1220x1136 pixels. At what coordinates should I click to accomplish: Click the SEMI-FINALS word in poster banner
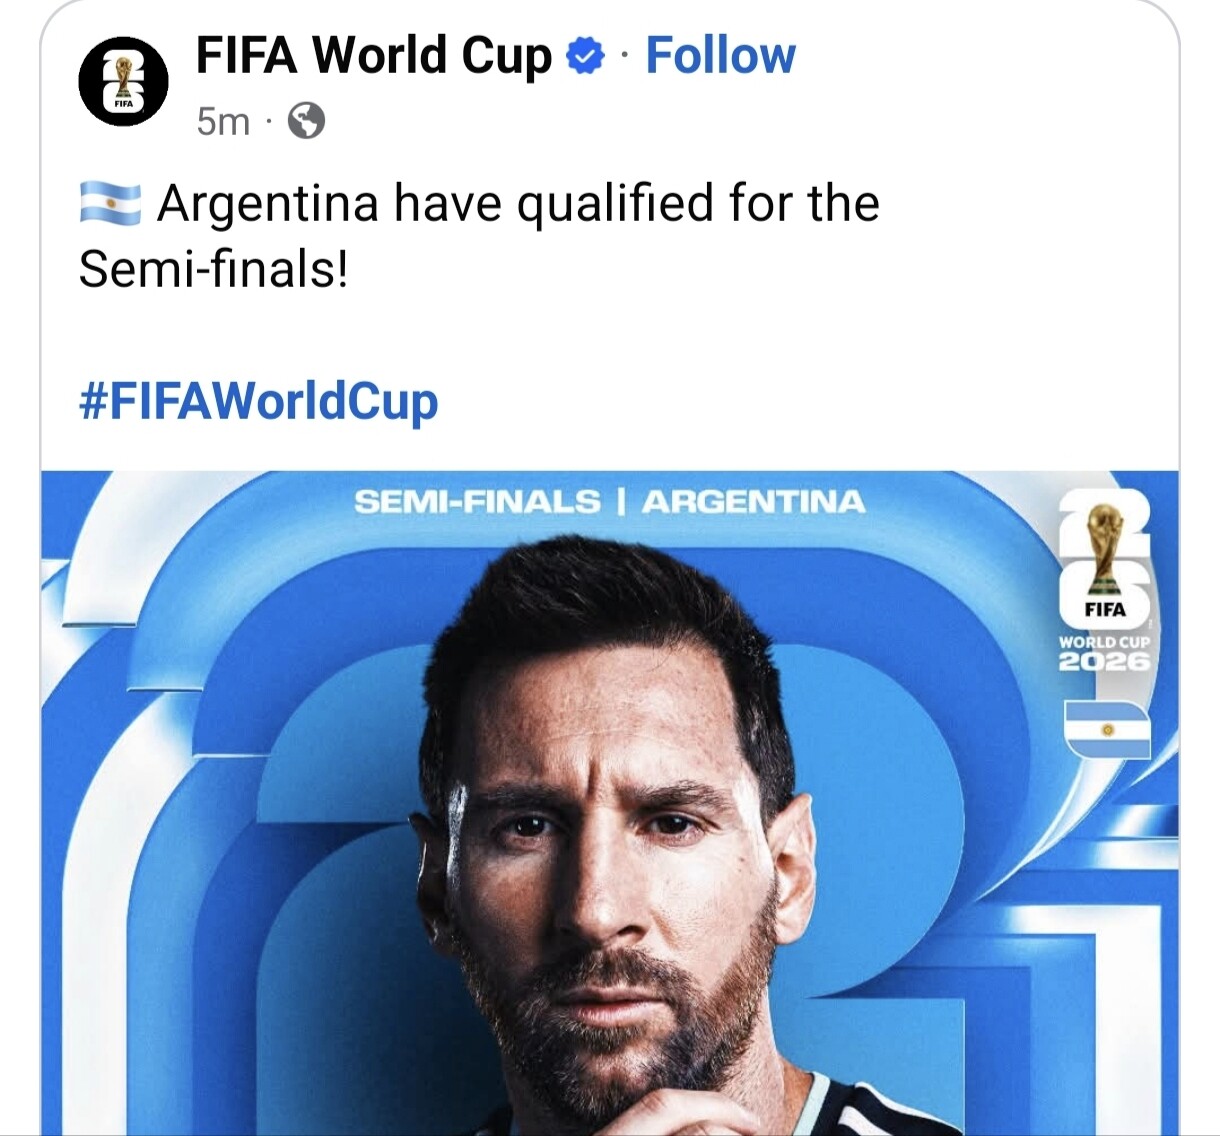(x=477, y=501)
